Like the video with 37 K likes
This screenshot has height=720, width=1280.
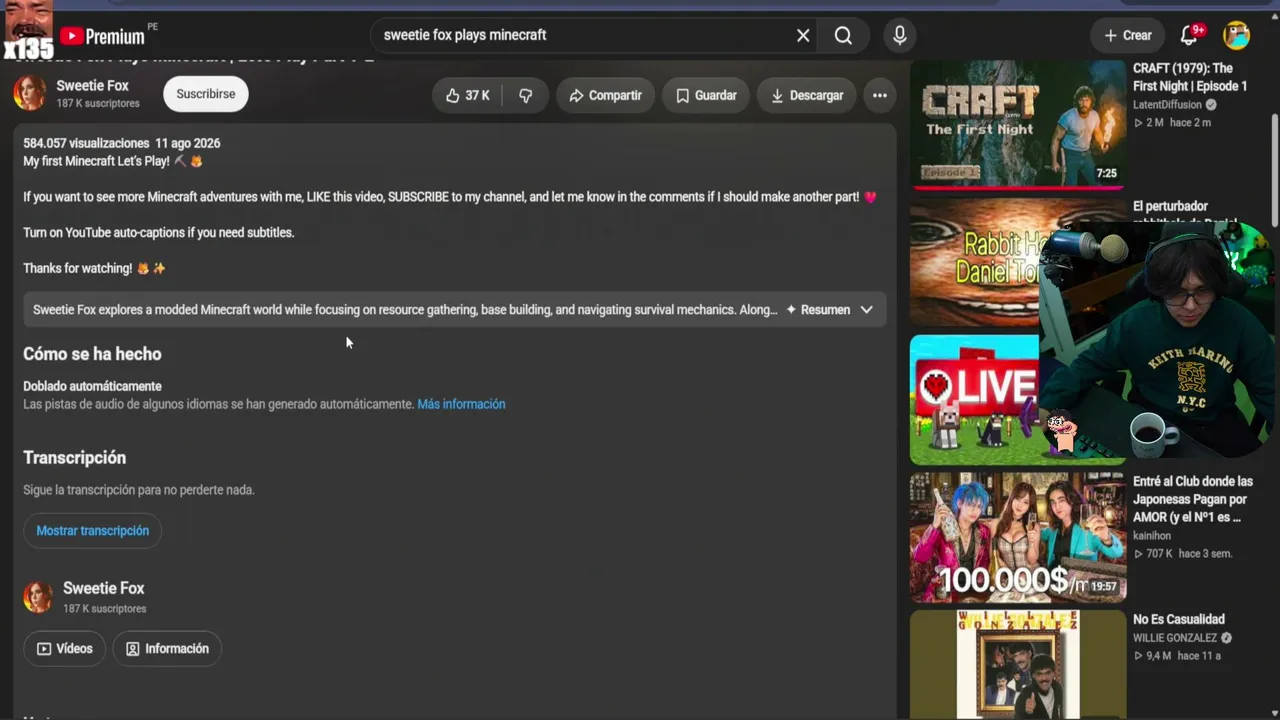468,95
